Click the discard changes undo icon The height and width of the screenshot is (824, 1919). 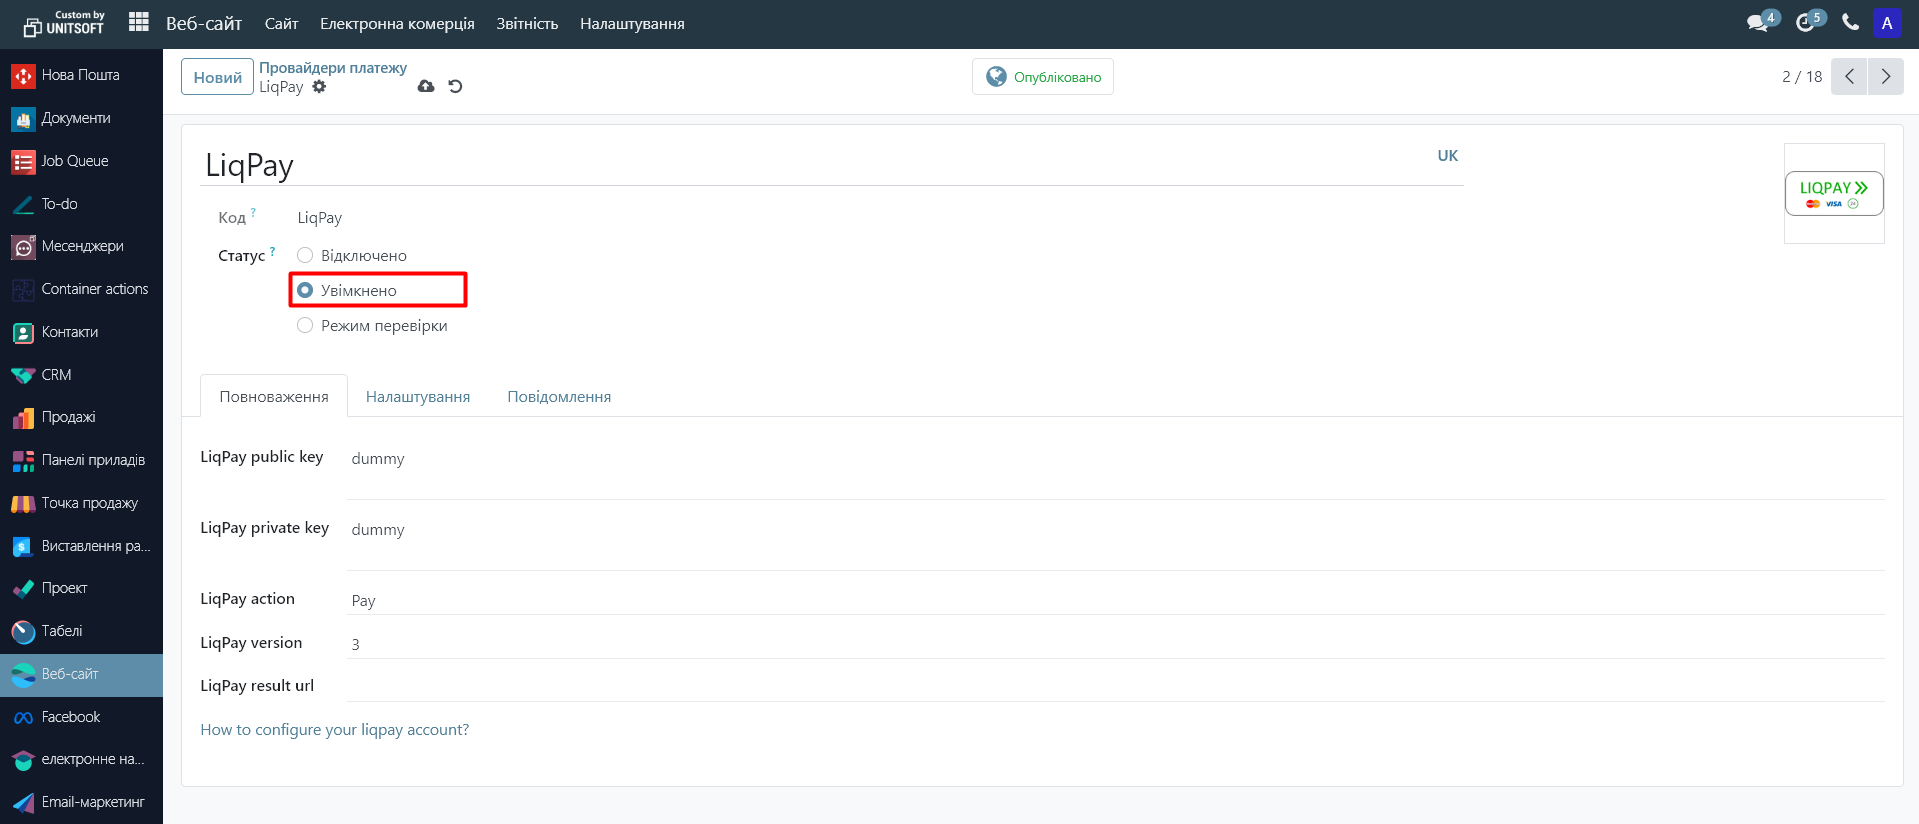(455, 86)
